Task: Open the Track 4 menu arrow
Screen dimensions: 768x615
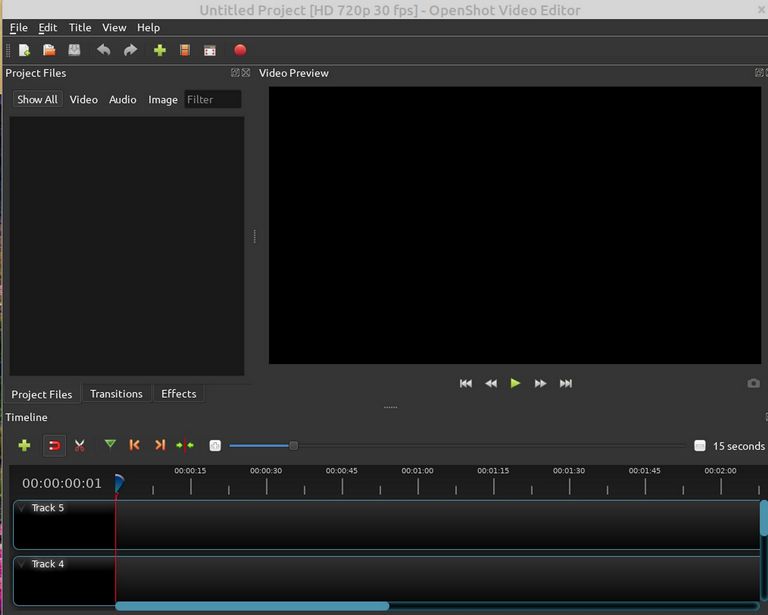Action: [22, 564]
